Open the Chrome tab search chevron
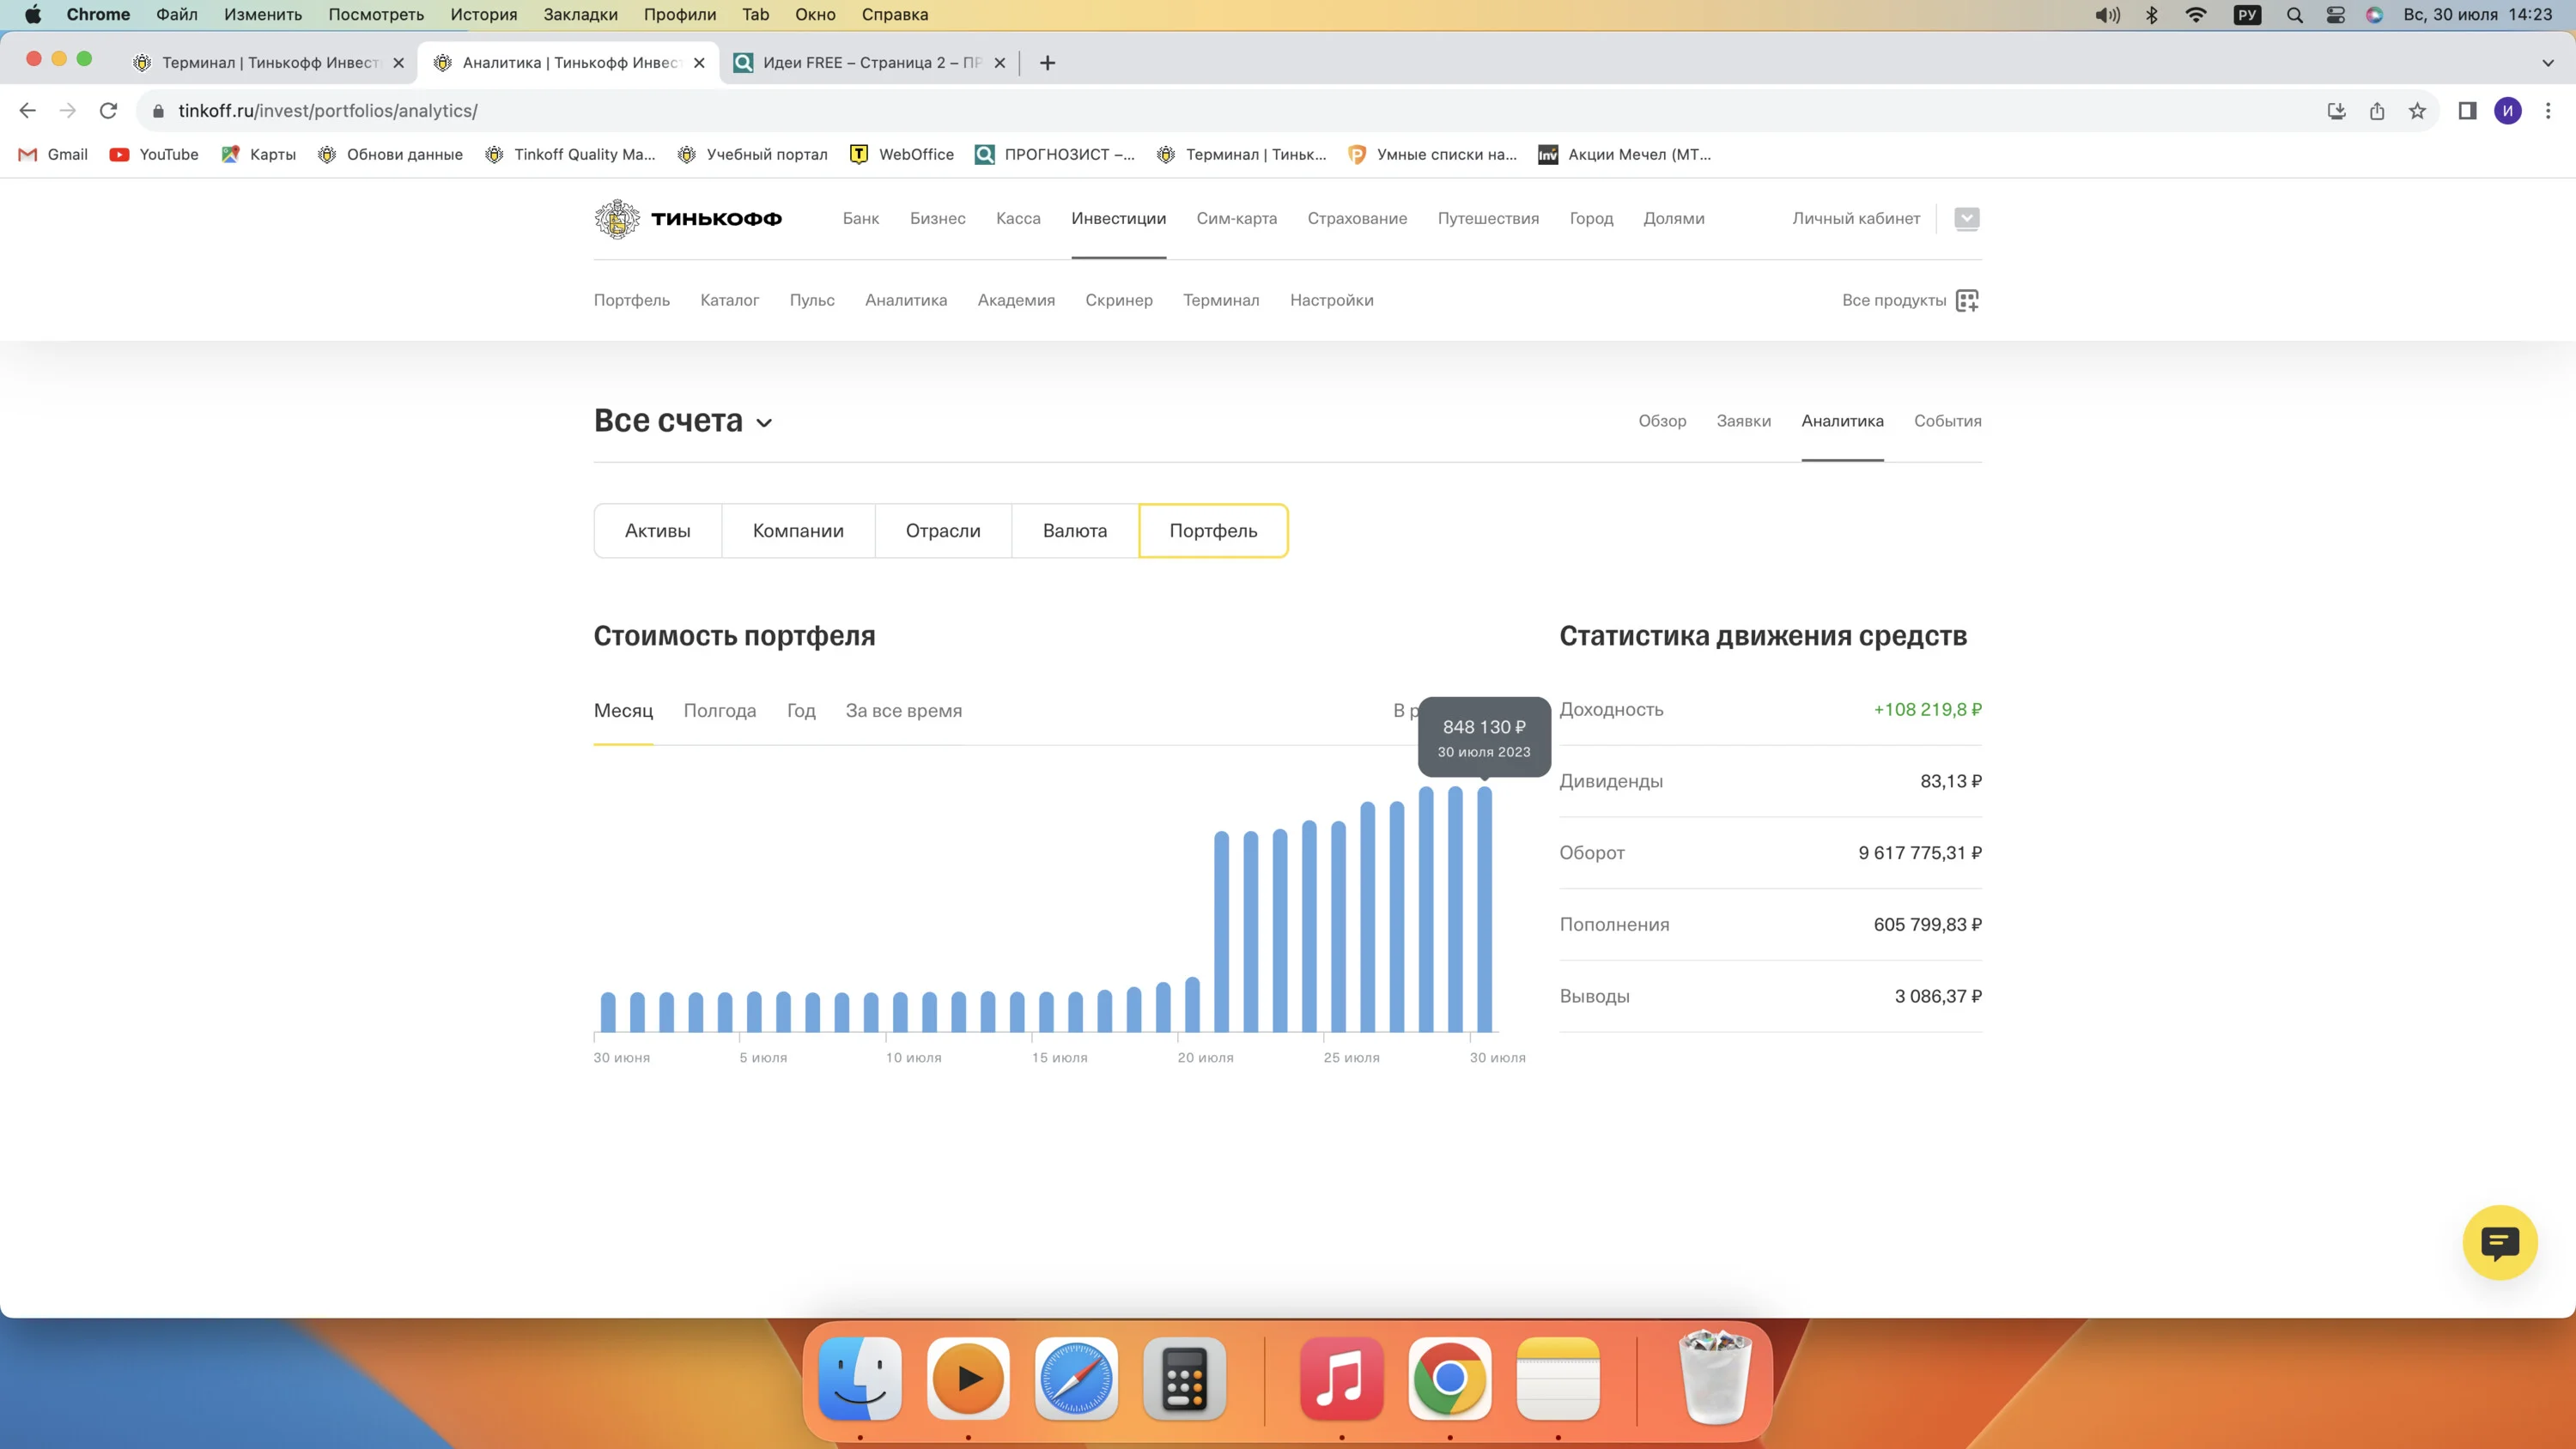2576x1449 pixels. point(2547,63)
